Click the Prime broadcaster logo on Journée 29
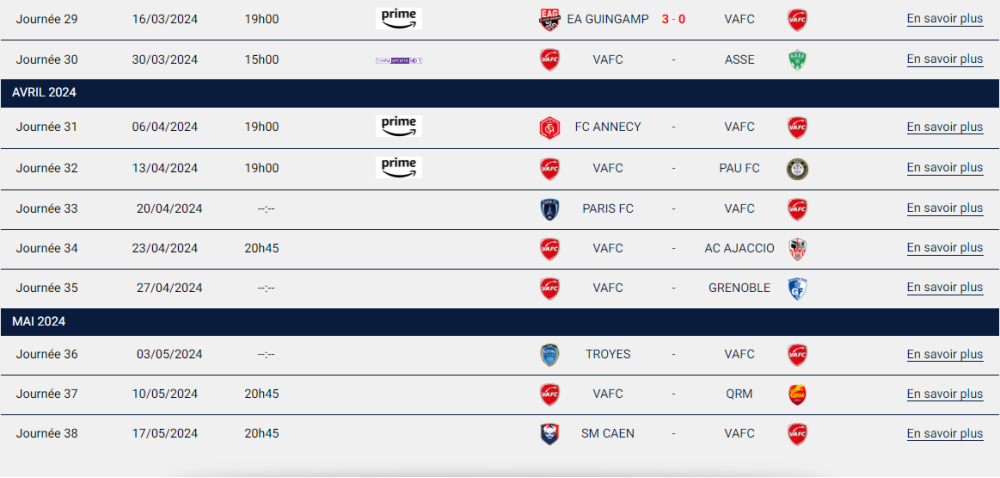Screen dimensions: 1000x478 click(399, 19)
